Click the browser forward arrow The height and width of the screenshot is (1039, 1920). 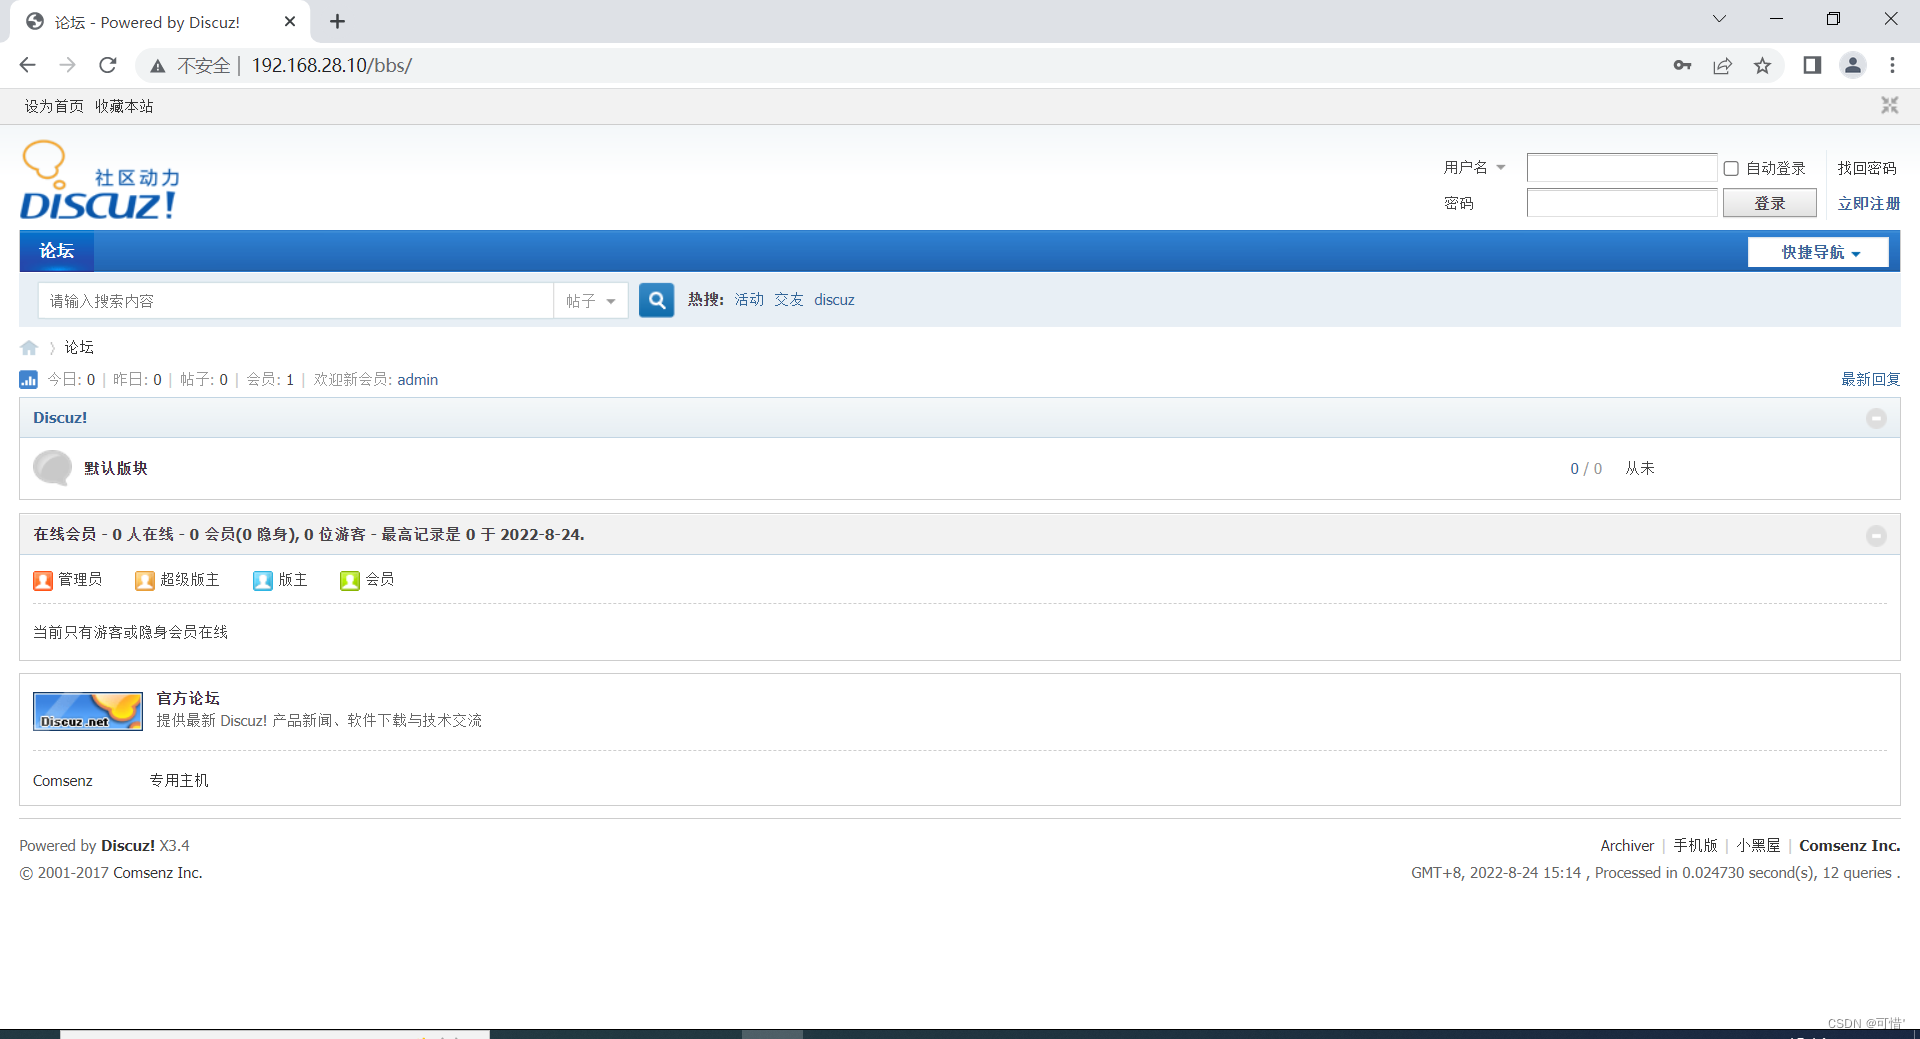(67, 65)
